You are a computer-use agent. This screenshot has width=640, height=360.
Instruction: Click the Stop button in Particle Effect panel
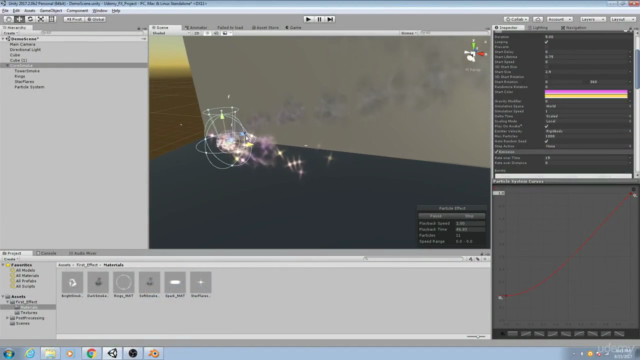point(469,216)
